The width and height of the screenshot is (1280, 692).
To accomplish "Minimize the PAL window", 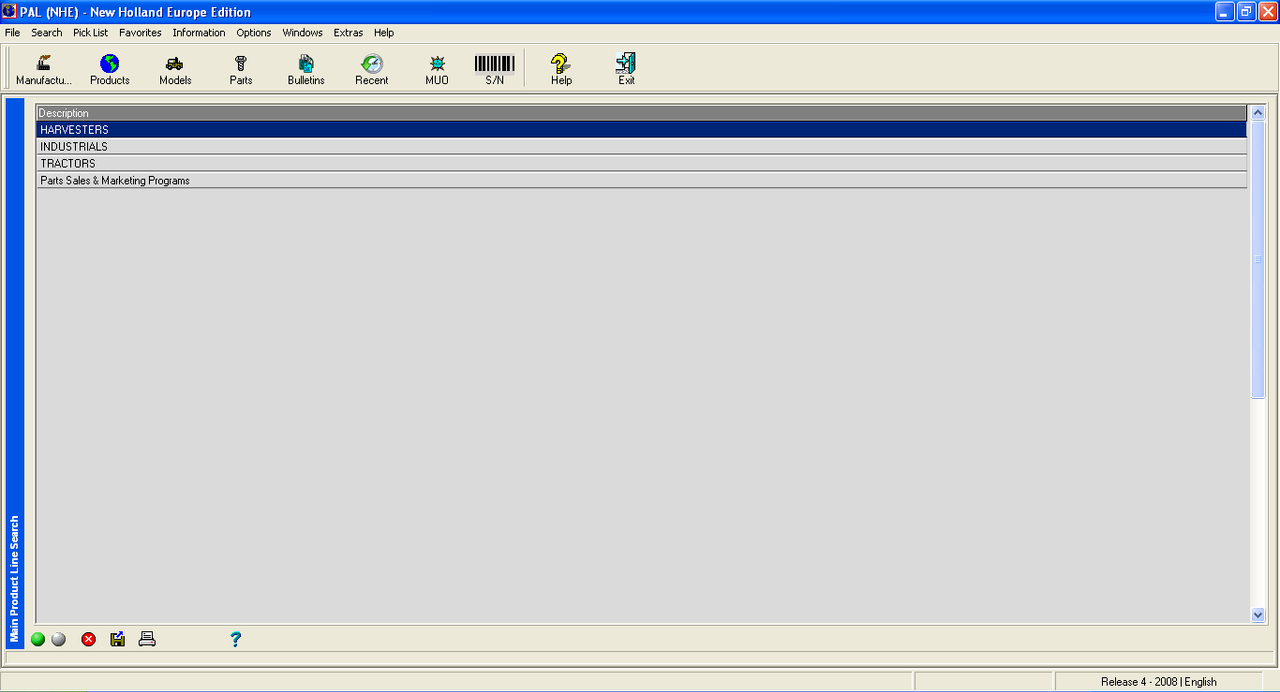I will (x=1225, y=12).
